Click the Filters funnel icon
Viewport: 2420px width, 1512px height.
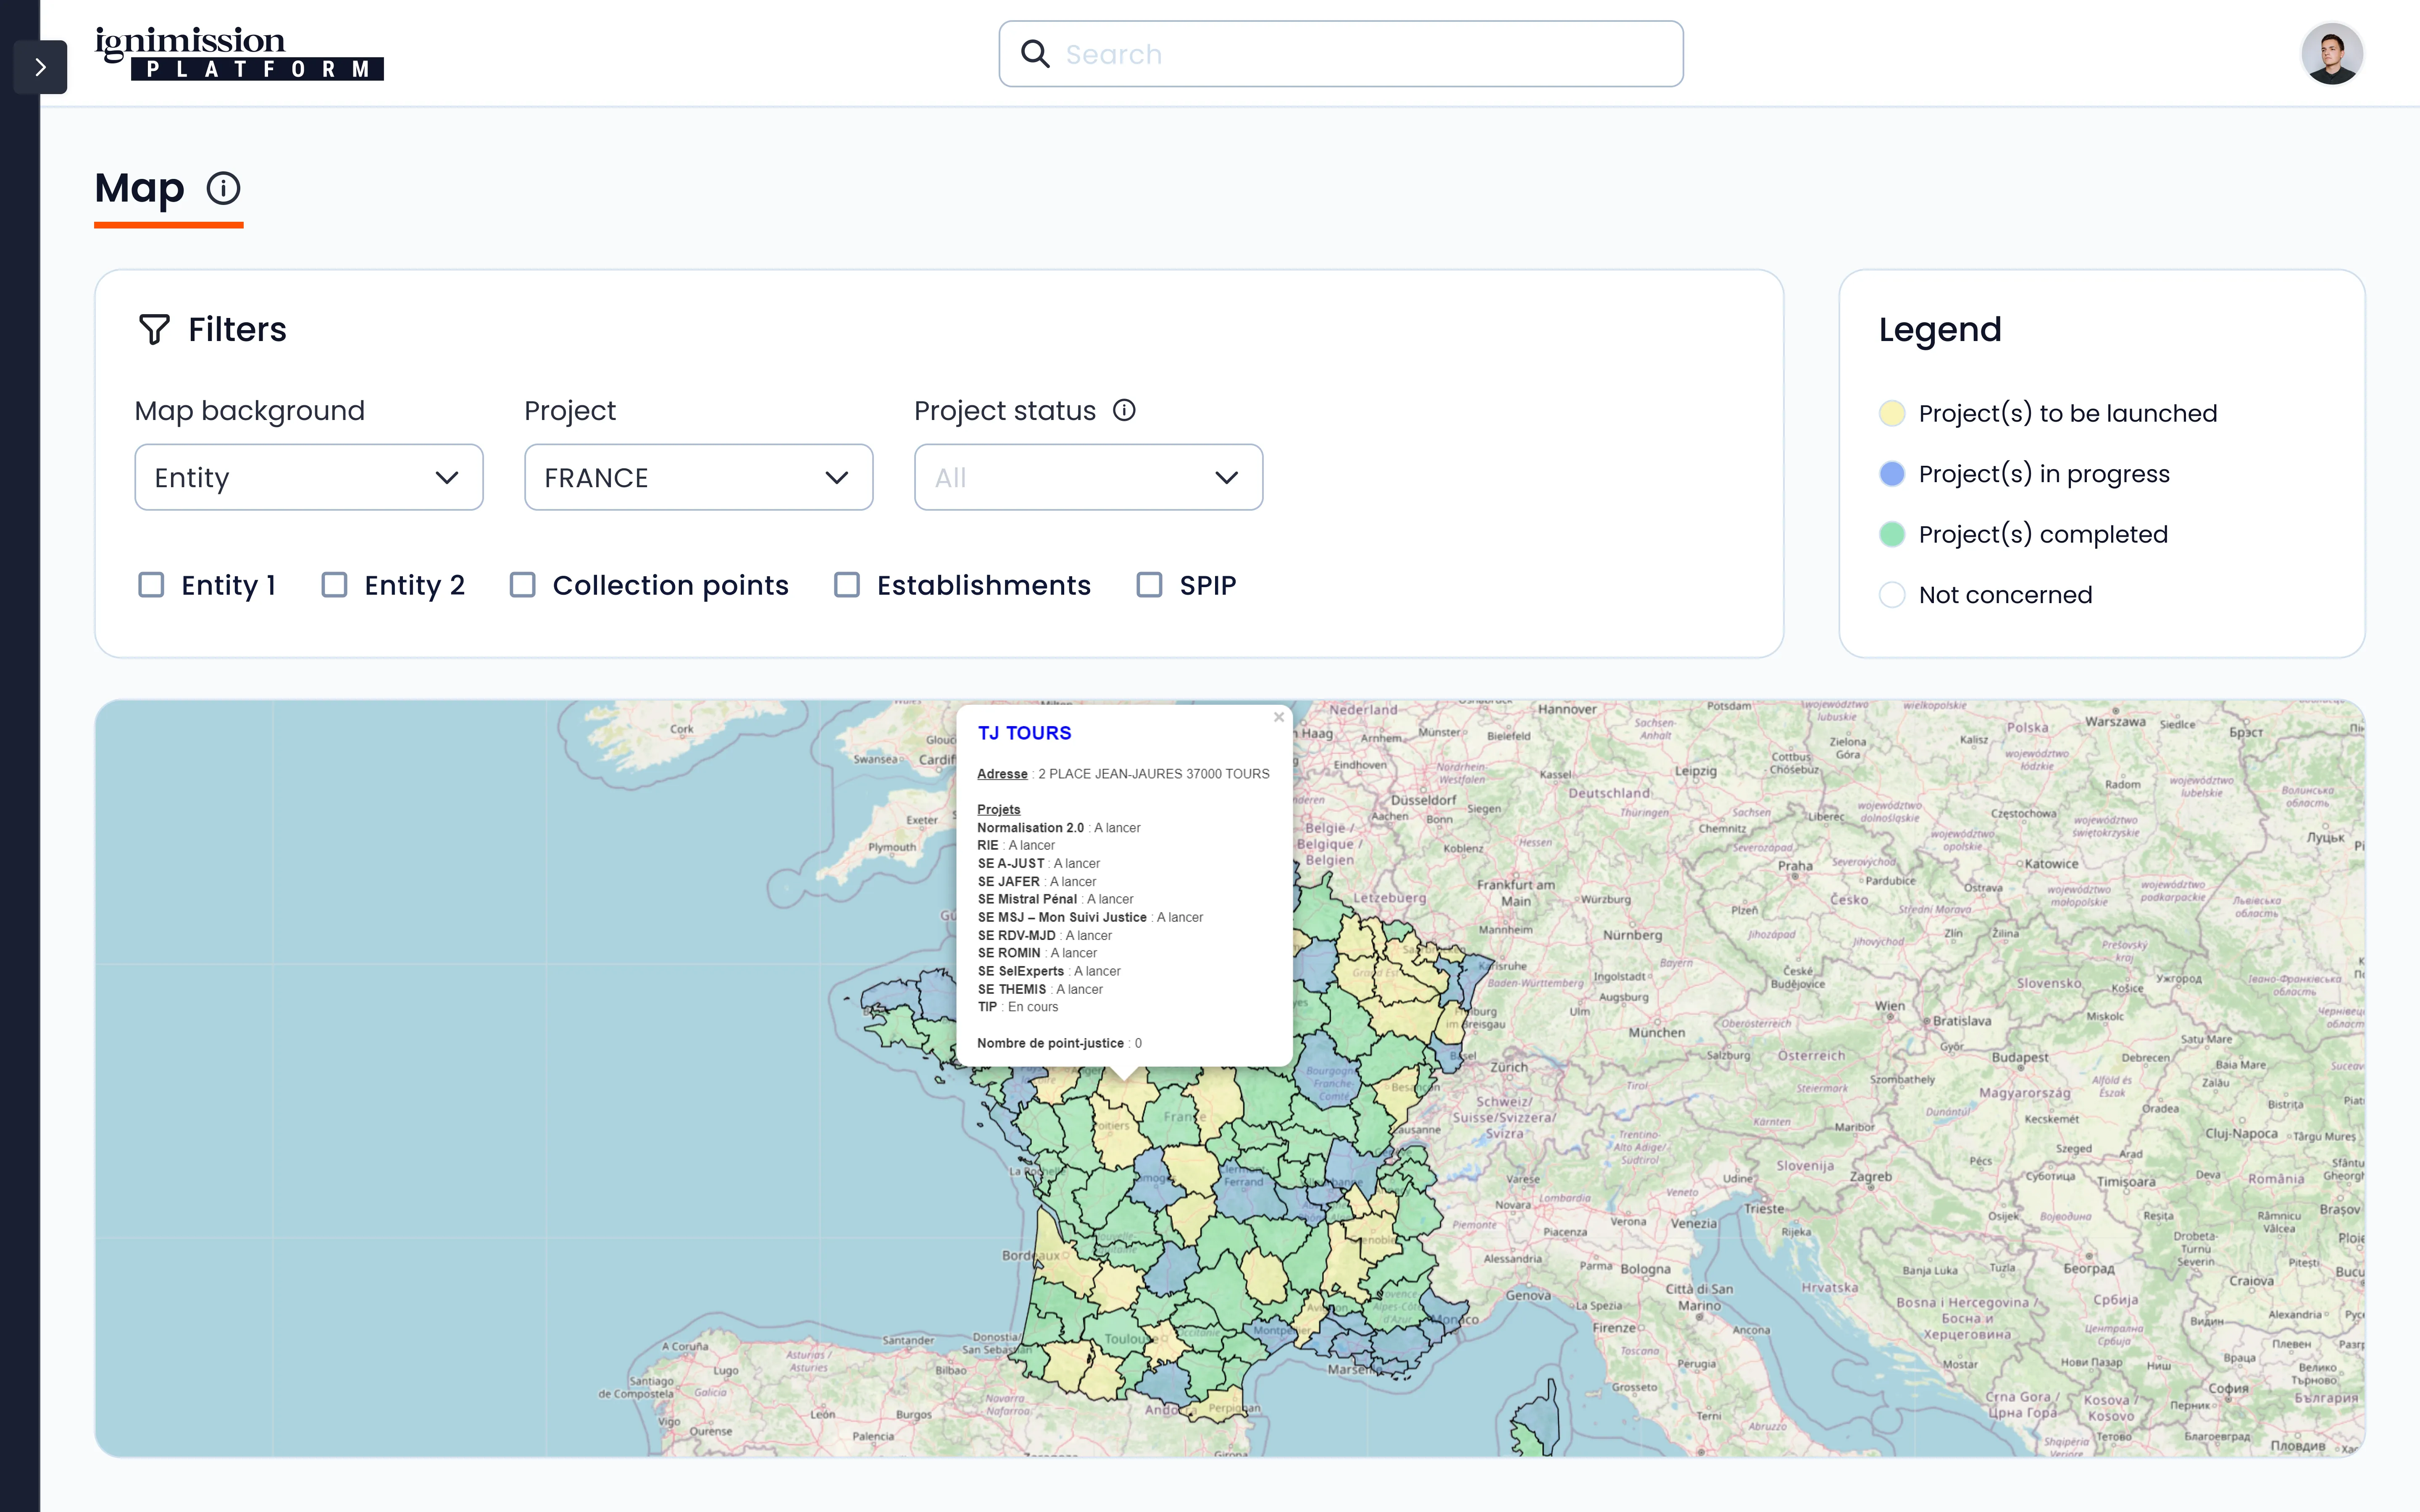pos(154,329)
